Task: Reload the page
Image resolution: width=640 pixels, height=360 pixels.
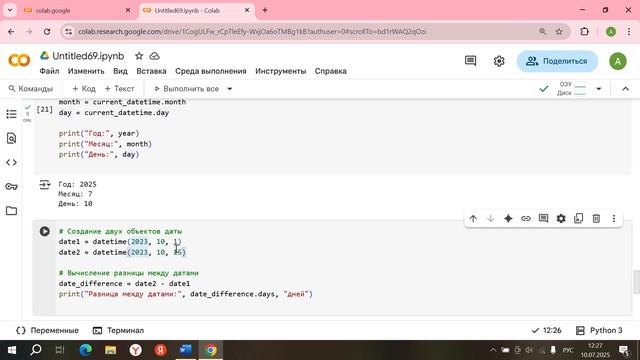Action: [x=47, y=31]
